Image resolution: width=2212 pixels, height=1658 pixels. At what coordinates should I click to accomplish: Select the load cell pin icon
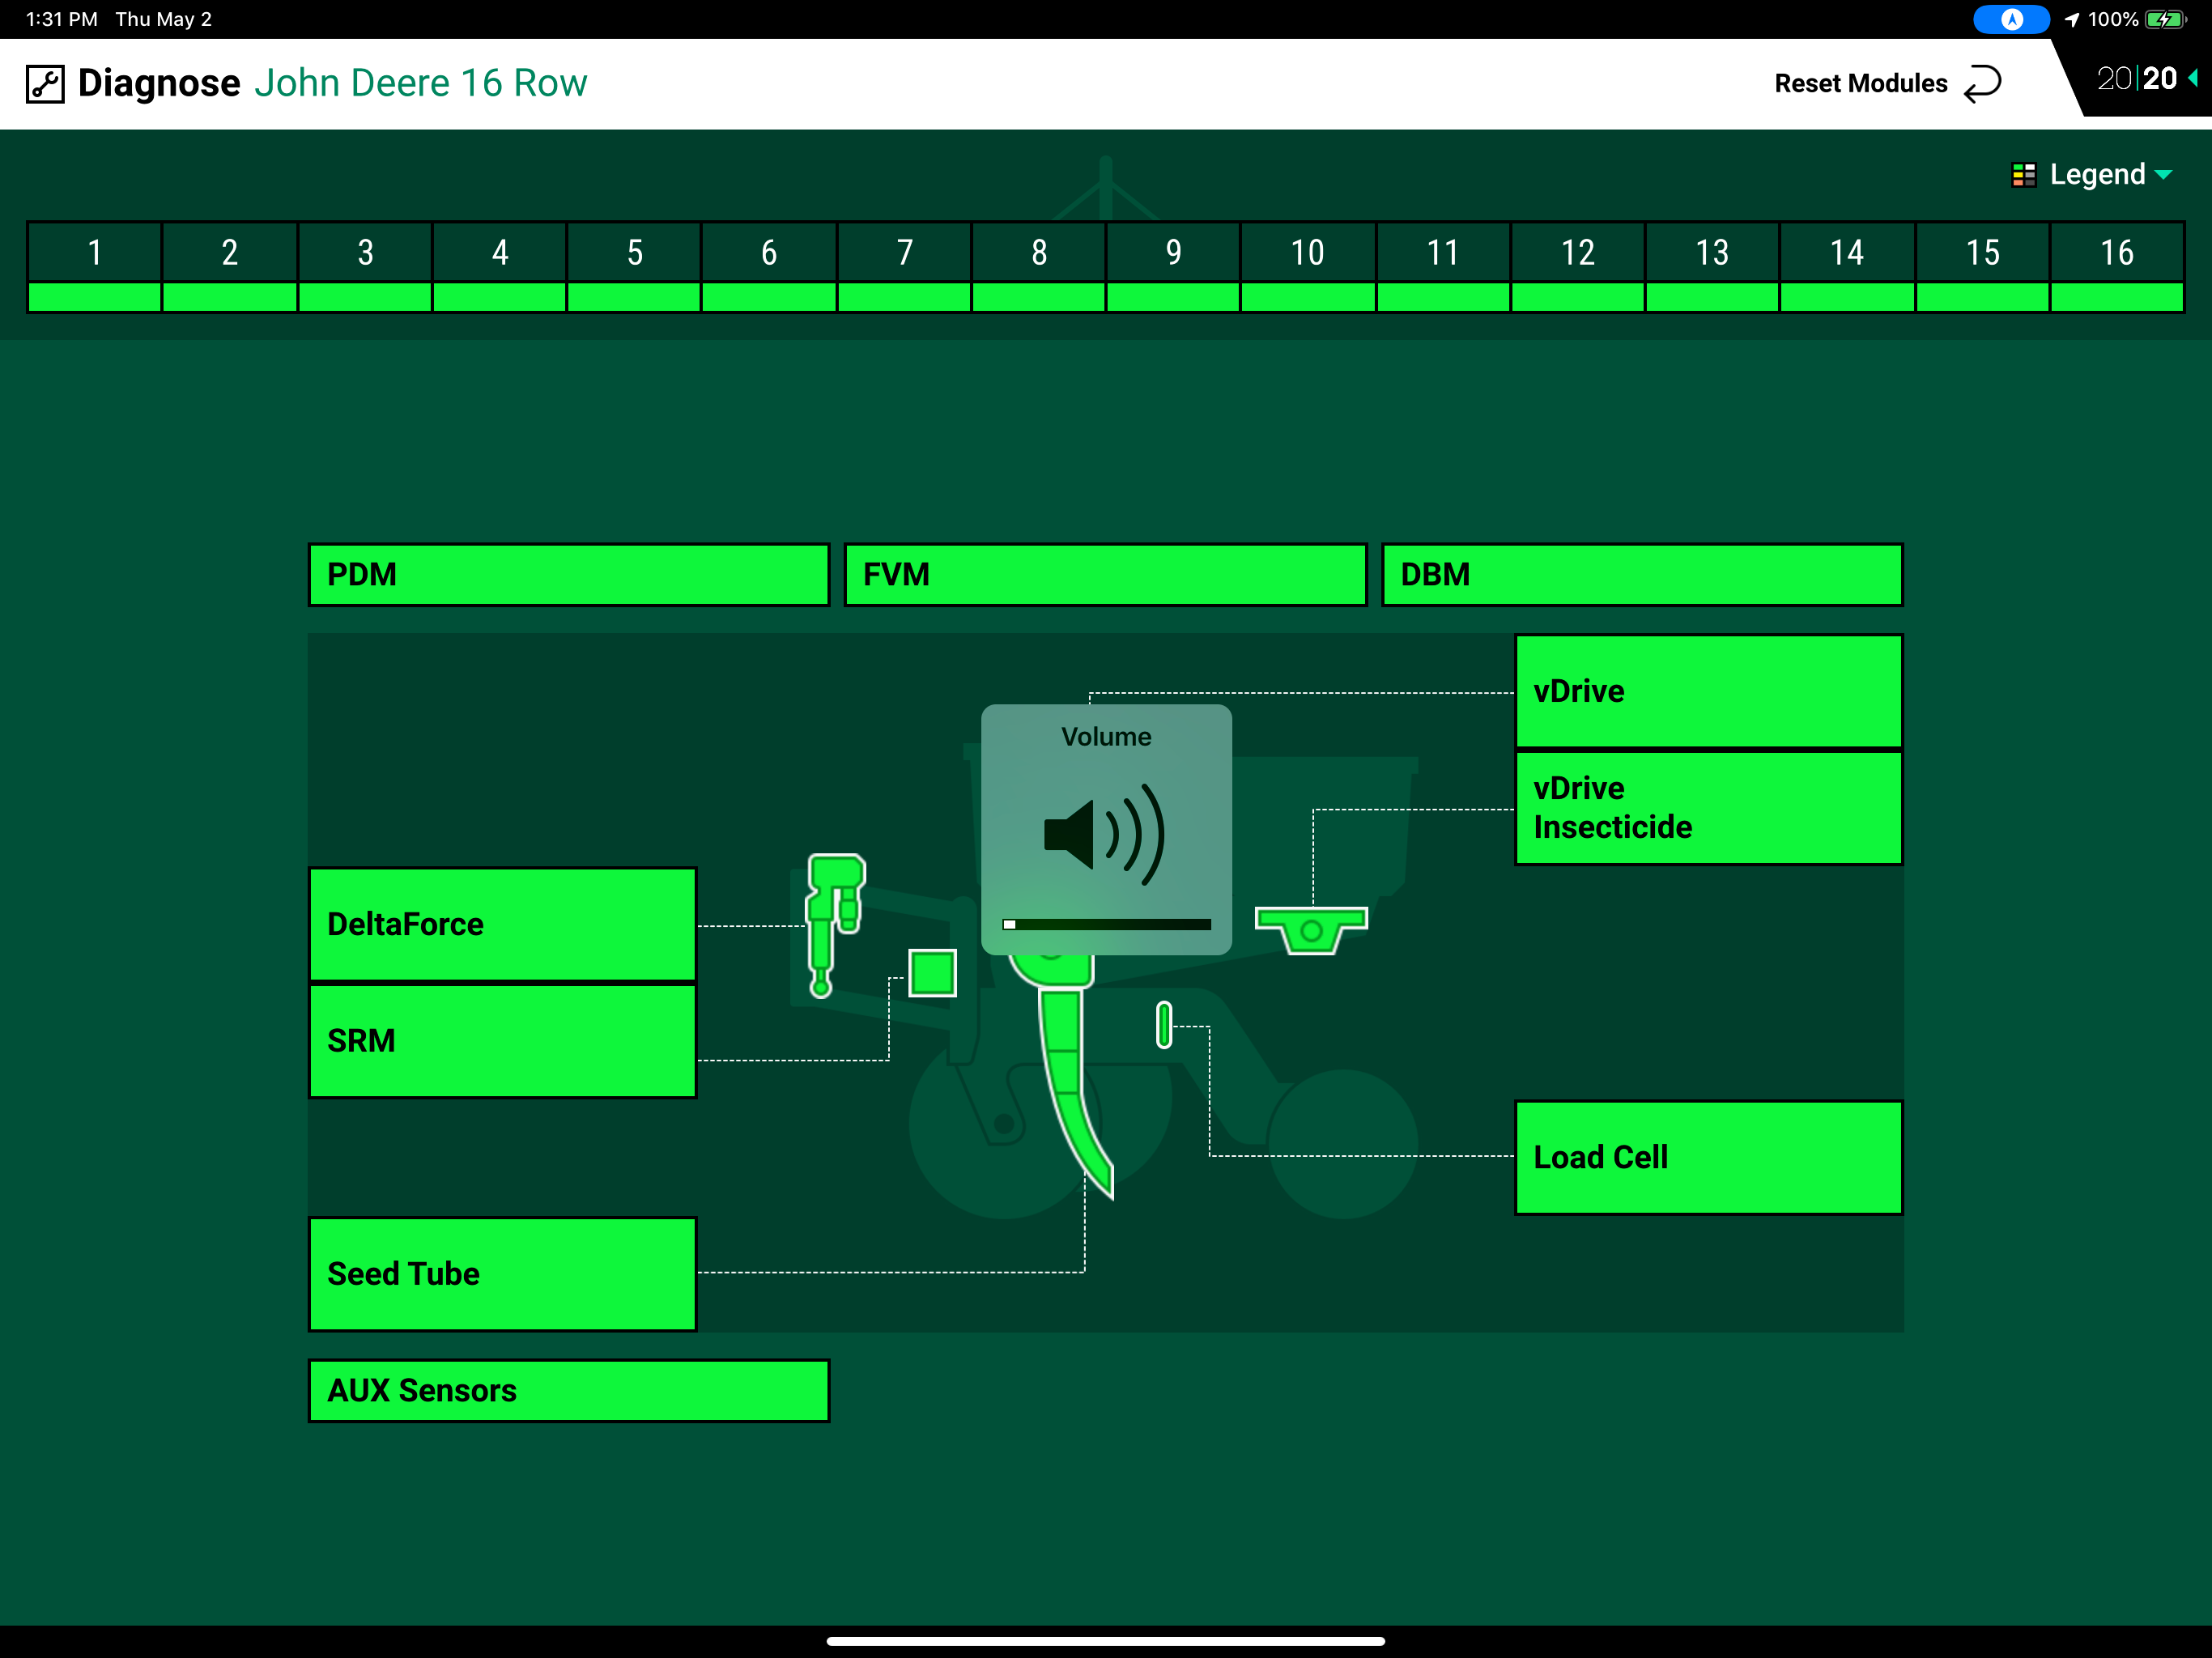pyautogui.click(x=1164, y=1025)
